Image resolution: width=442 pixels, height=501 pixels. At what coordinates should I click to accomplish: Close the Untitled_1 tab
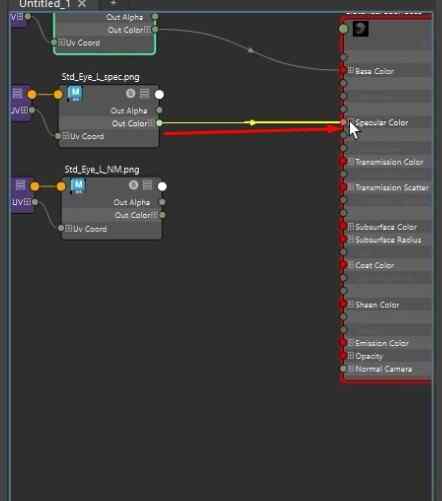click(x=82, y=4)
